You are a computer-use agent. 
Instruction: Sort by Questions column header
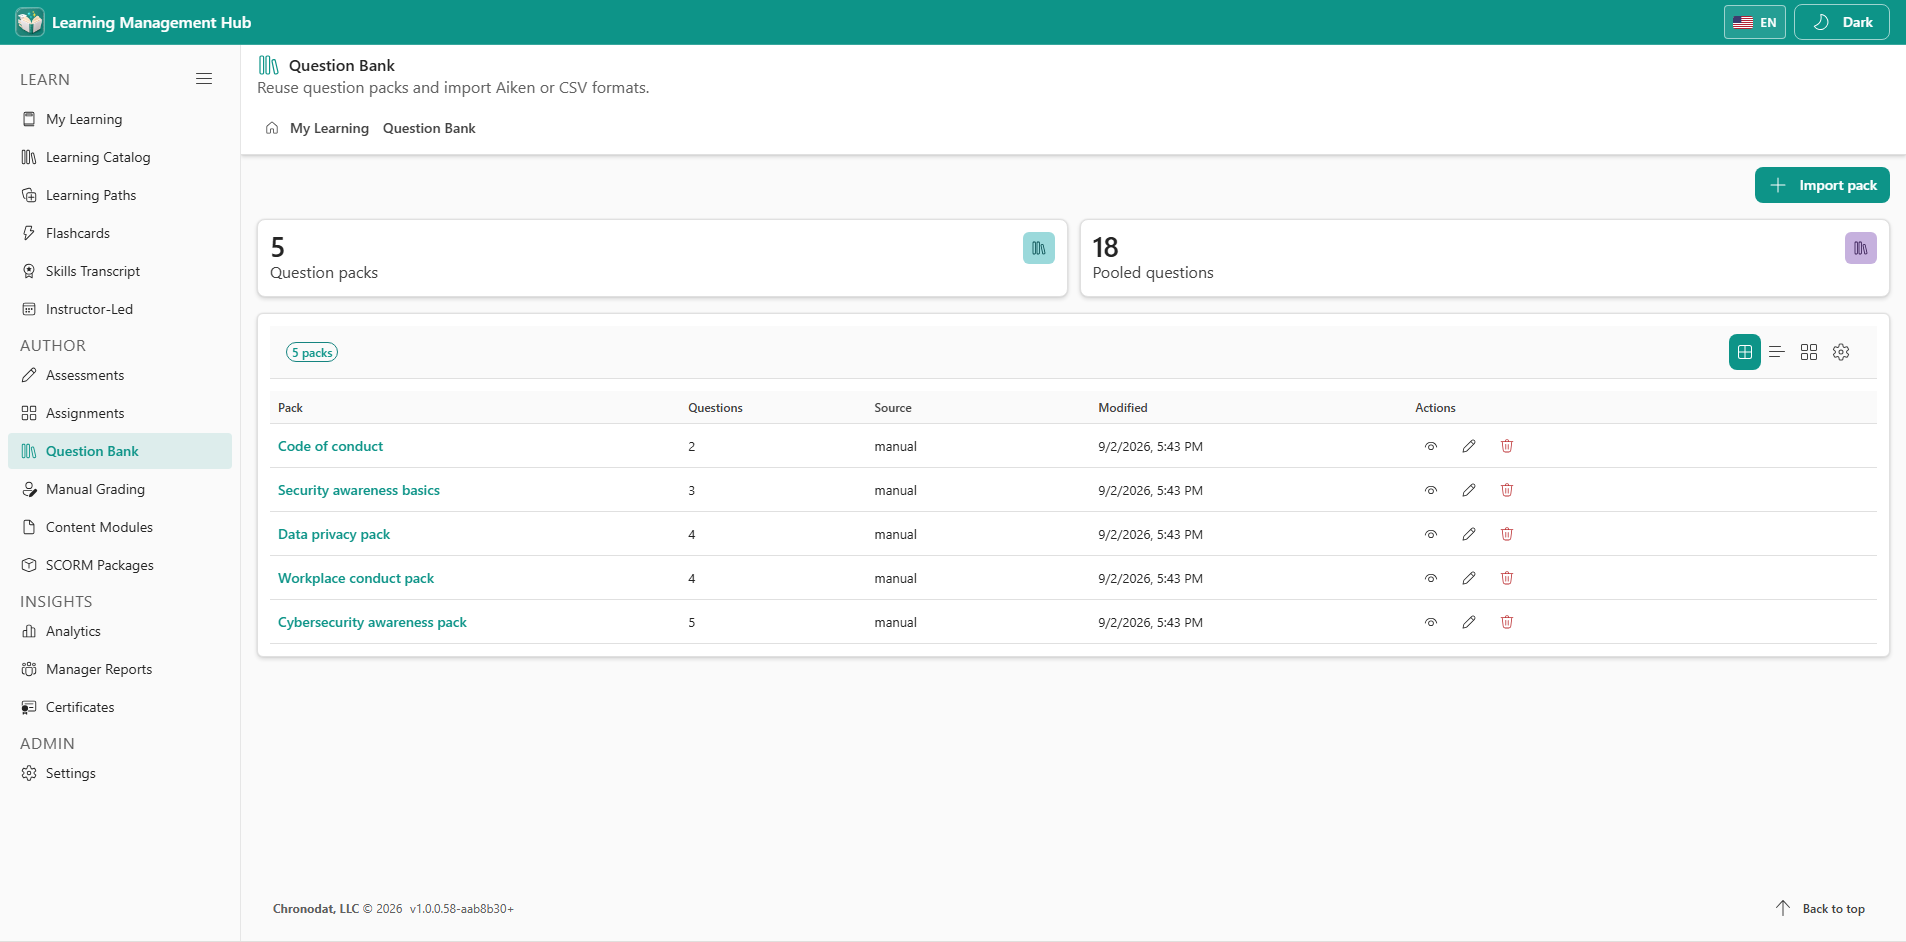(715, 407)
